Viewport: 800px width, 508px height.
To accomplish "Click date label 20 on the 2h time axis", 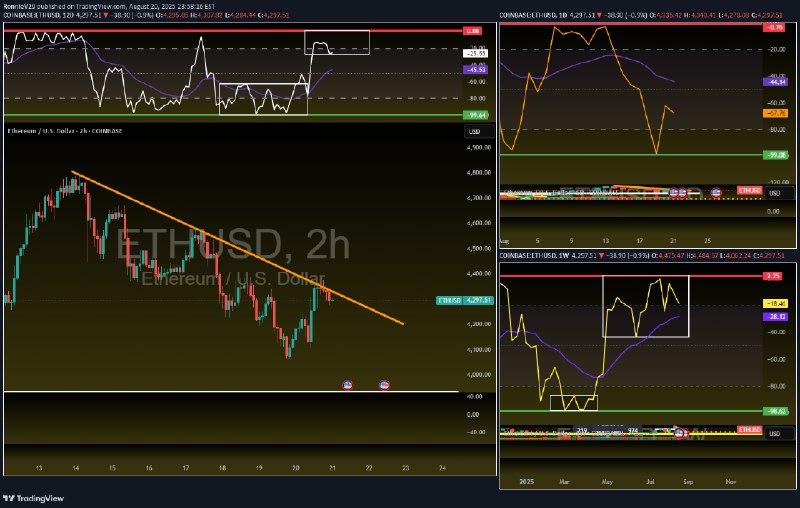I will (295, 468).
